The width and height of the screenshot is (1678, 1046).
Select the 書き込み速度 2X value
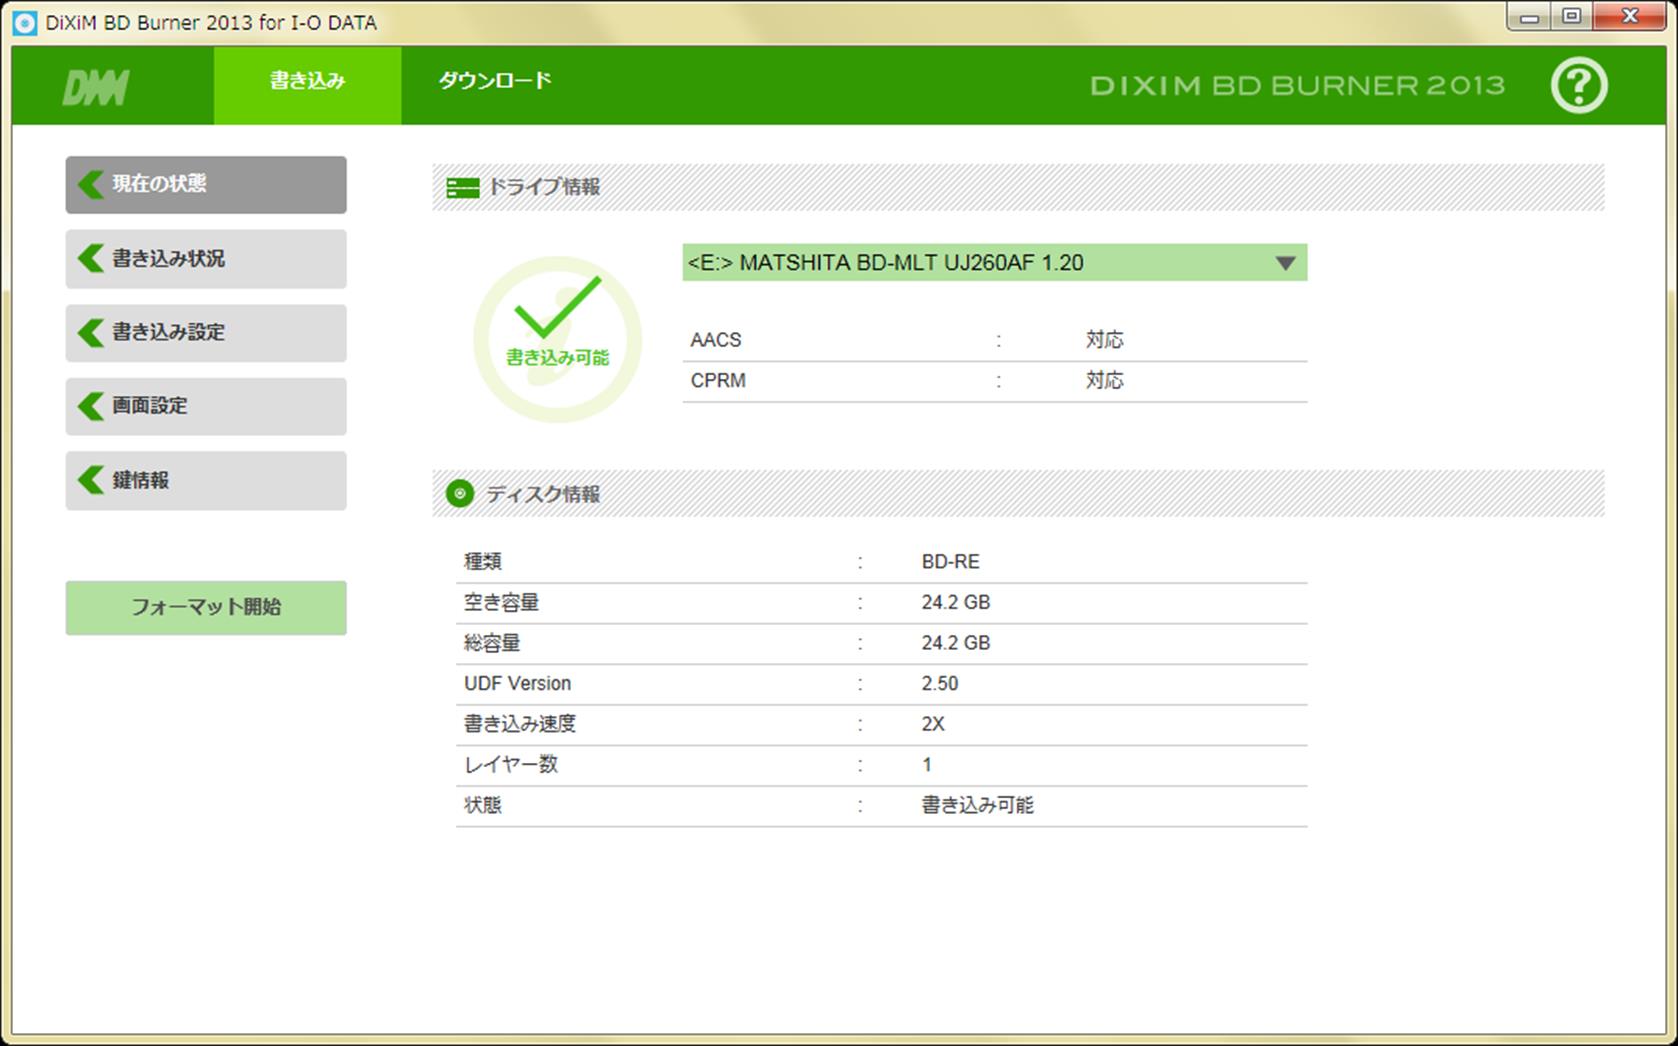(933, 725)
